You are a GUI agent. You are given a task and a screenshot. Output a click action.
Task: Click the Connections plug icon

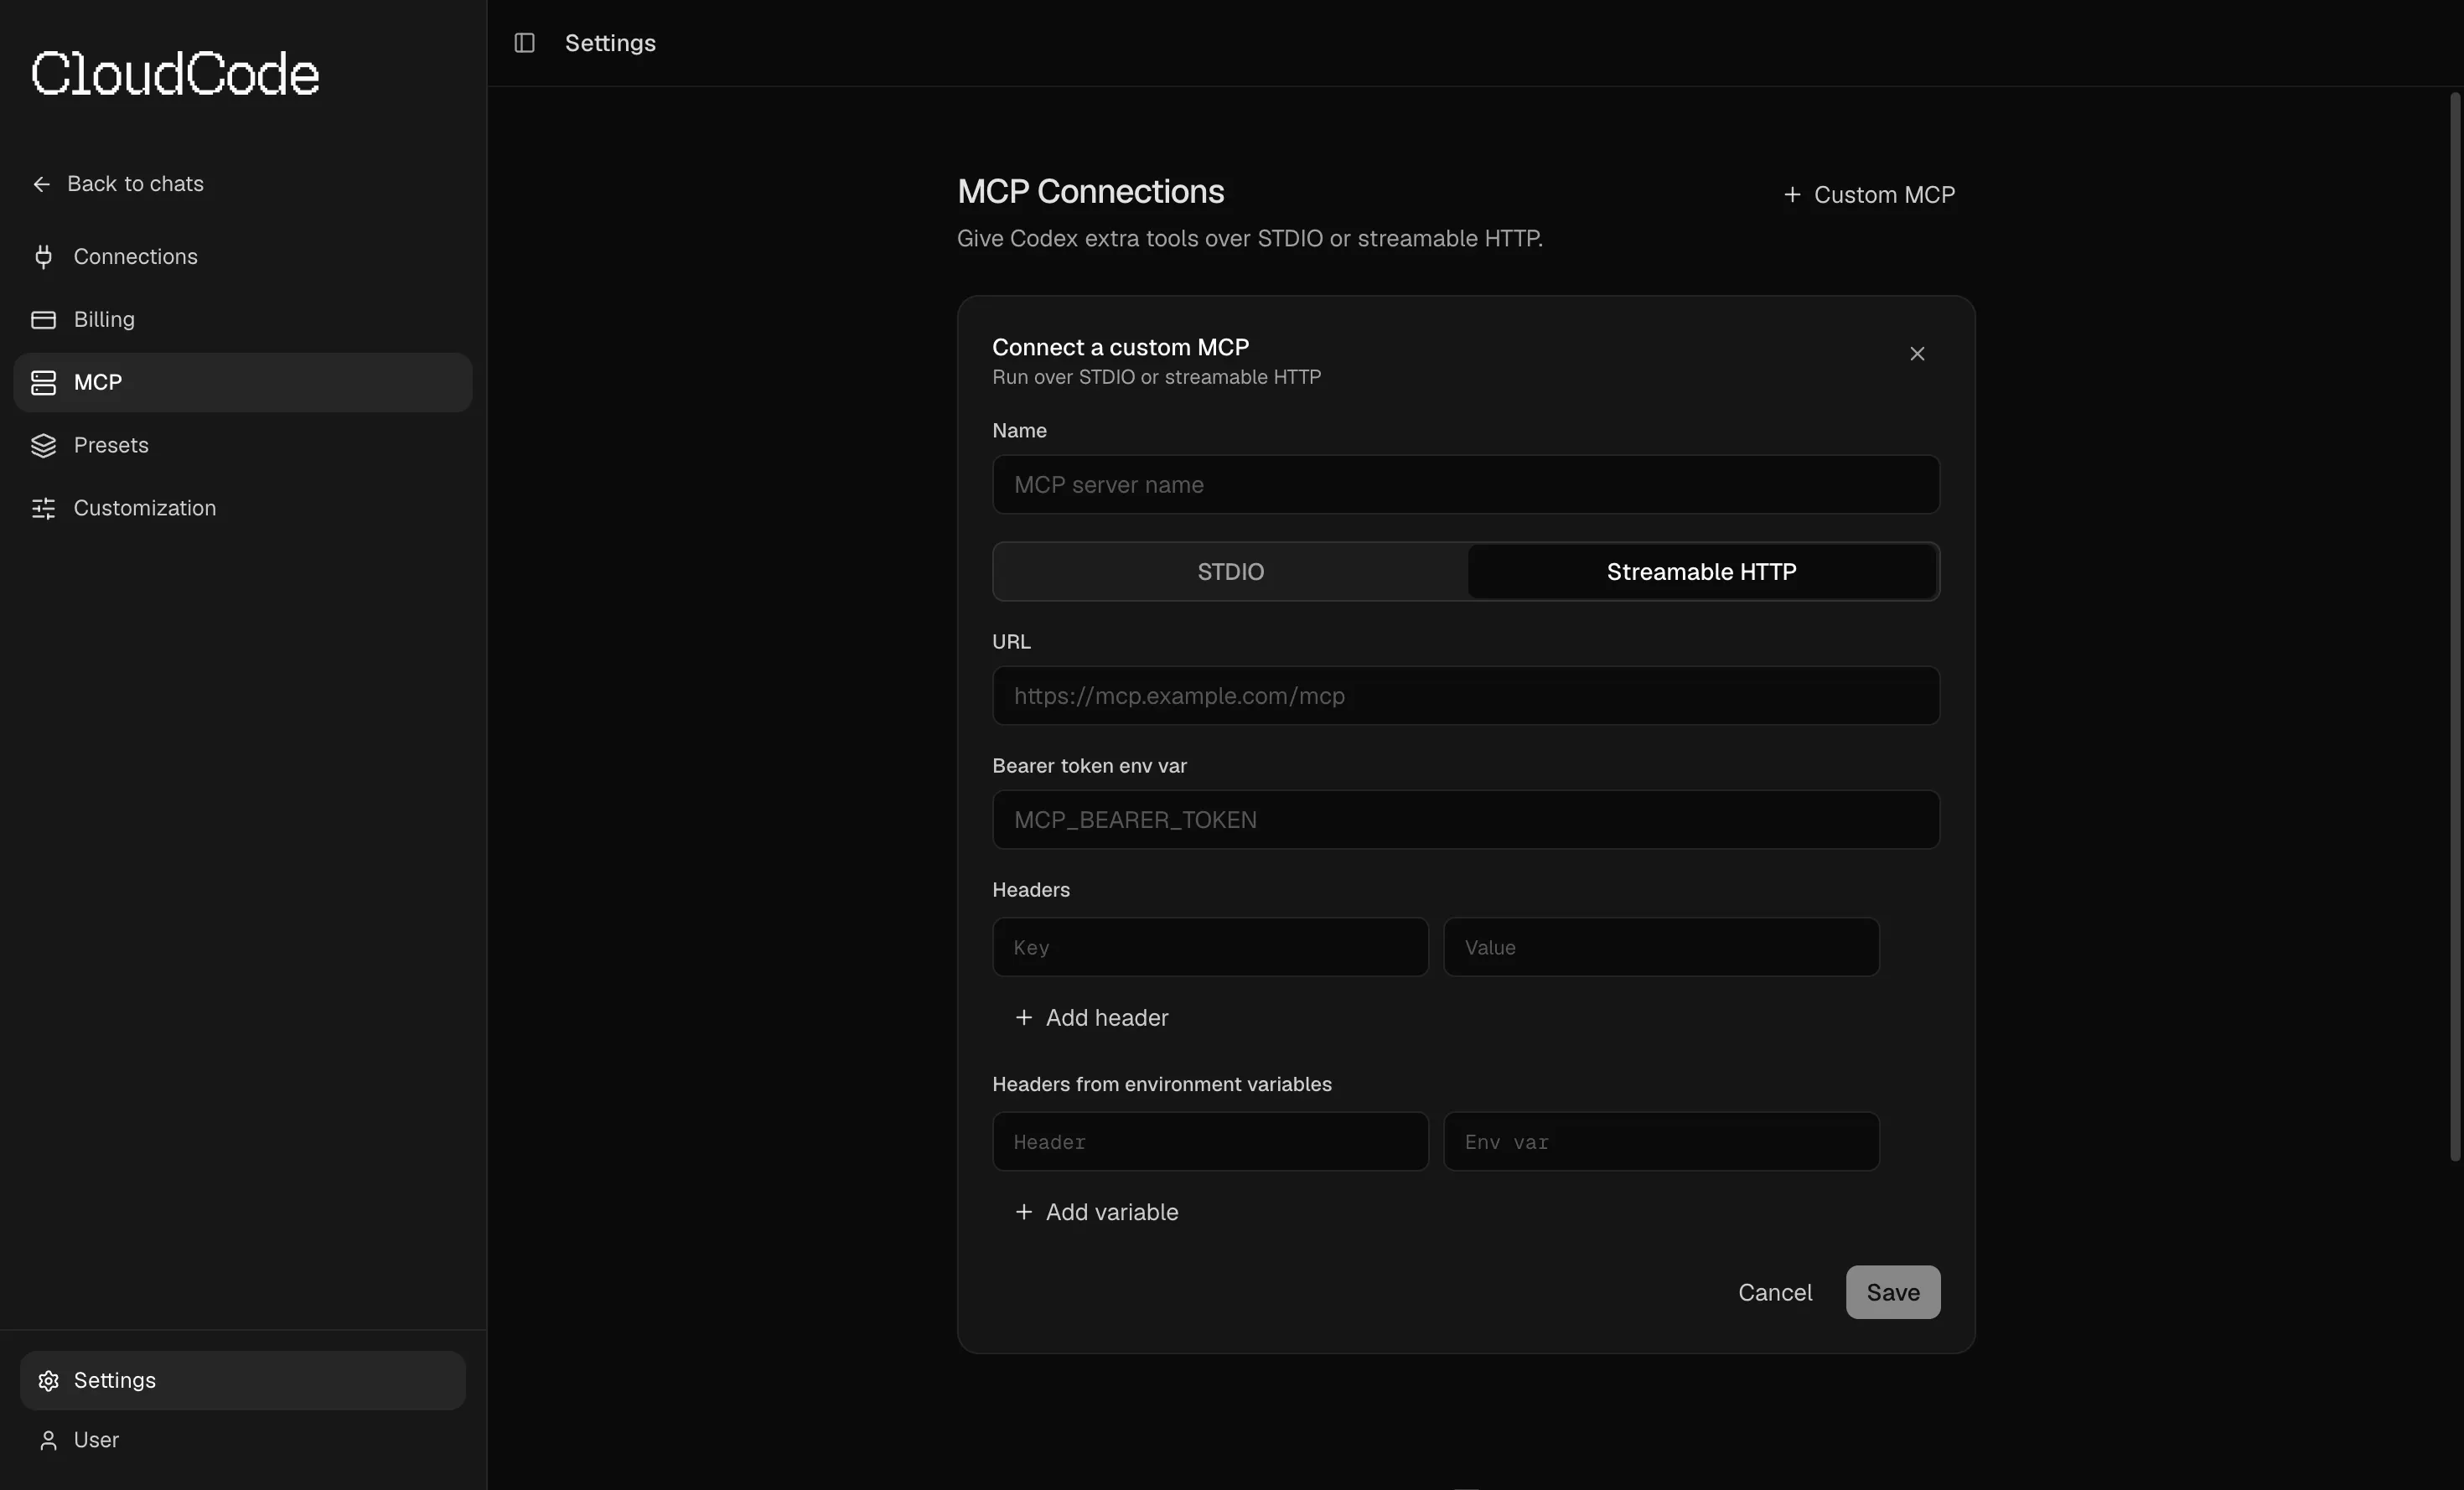(x=43, y=257)
